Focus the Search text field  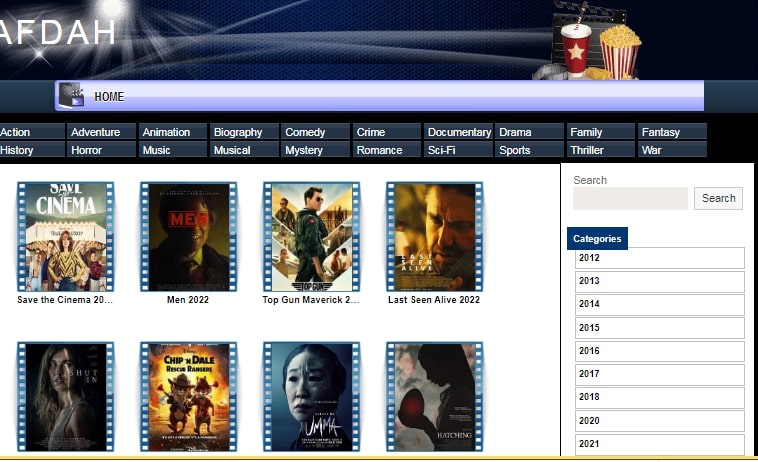pyautogui.click(x=630, y=198)
